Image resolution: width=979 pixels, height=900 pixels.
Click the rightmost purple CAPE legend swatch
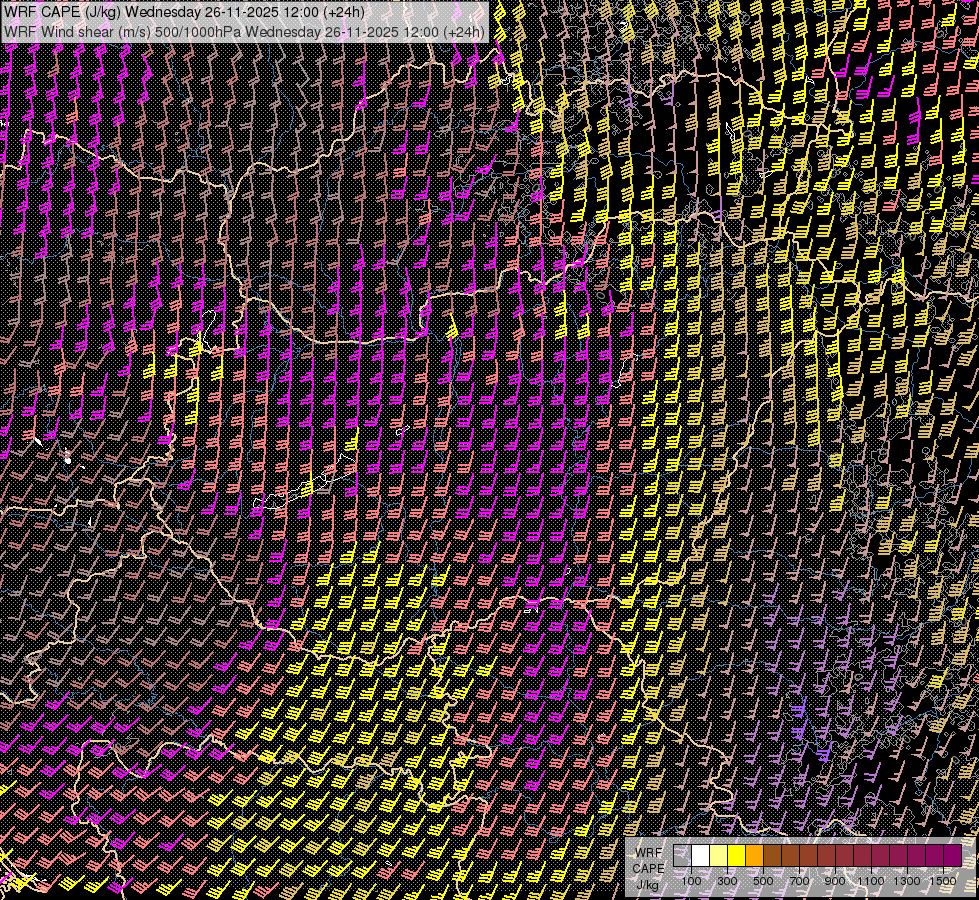[952, 856]
